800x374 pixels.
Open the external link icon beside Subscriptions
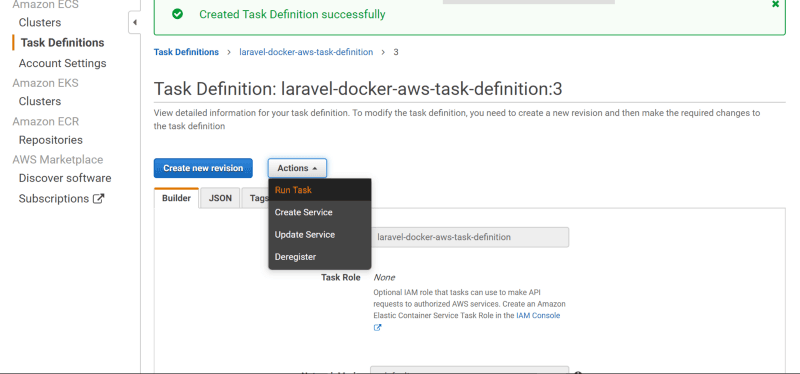(x=98, y=198)
